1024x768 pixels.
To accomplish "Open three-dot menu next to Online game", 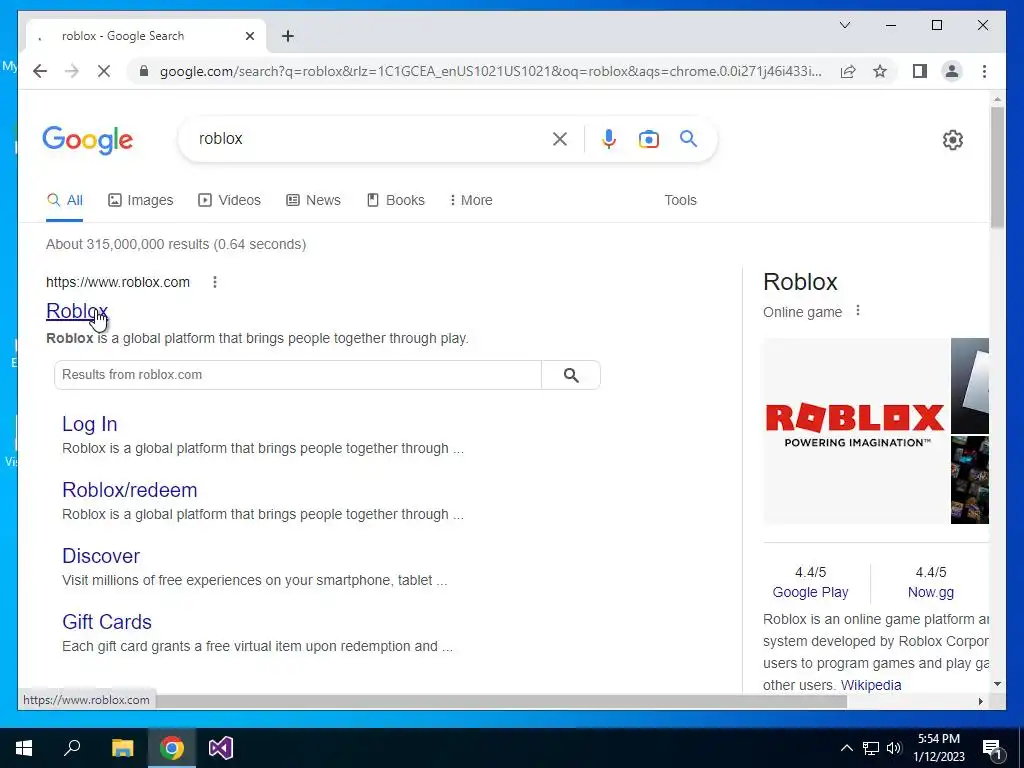I will pos(858,311).
